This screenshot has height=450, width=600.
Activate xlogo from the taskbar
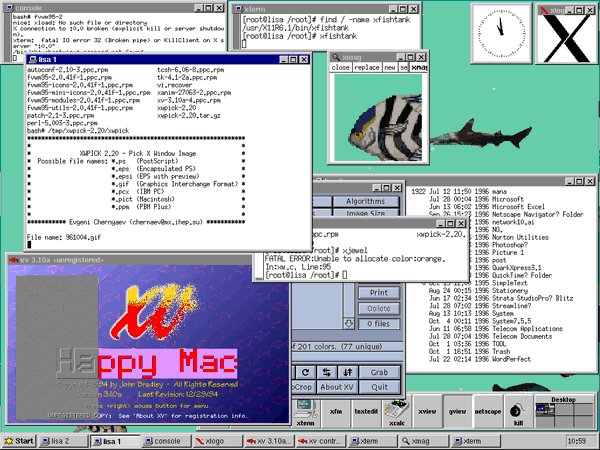click(x=218, y=441)
